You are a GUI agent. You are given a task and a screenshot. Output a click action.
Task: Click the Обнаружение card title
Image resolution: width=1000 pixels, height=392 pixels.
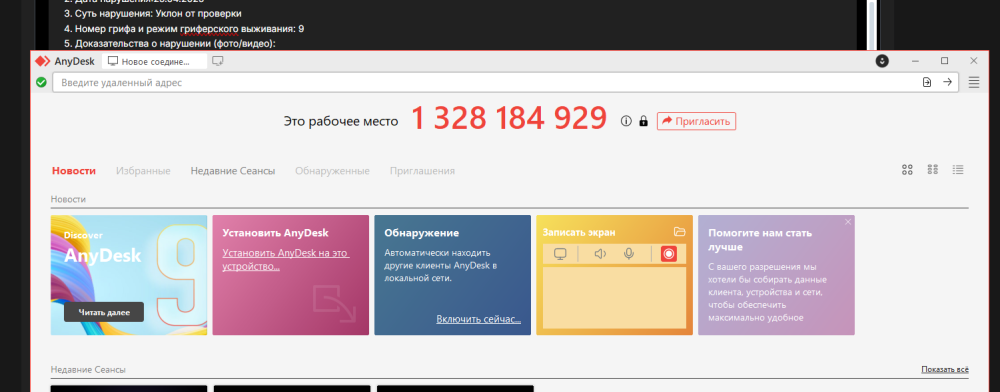(x=422, y=233)
